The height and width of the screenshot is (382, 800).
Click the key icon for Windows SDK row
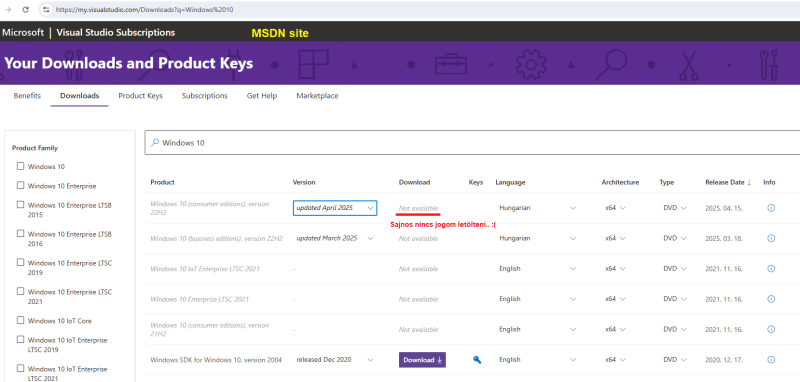[477, 360]
